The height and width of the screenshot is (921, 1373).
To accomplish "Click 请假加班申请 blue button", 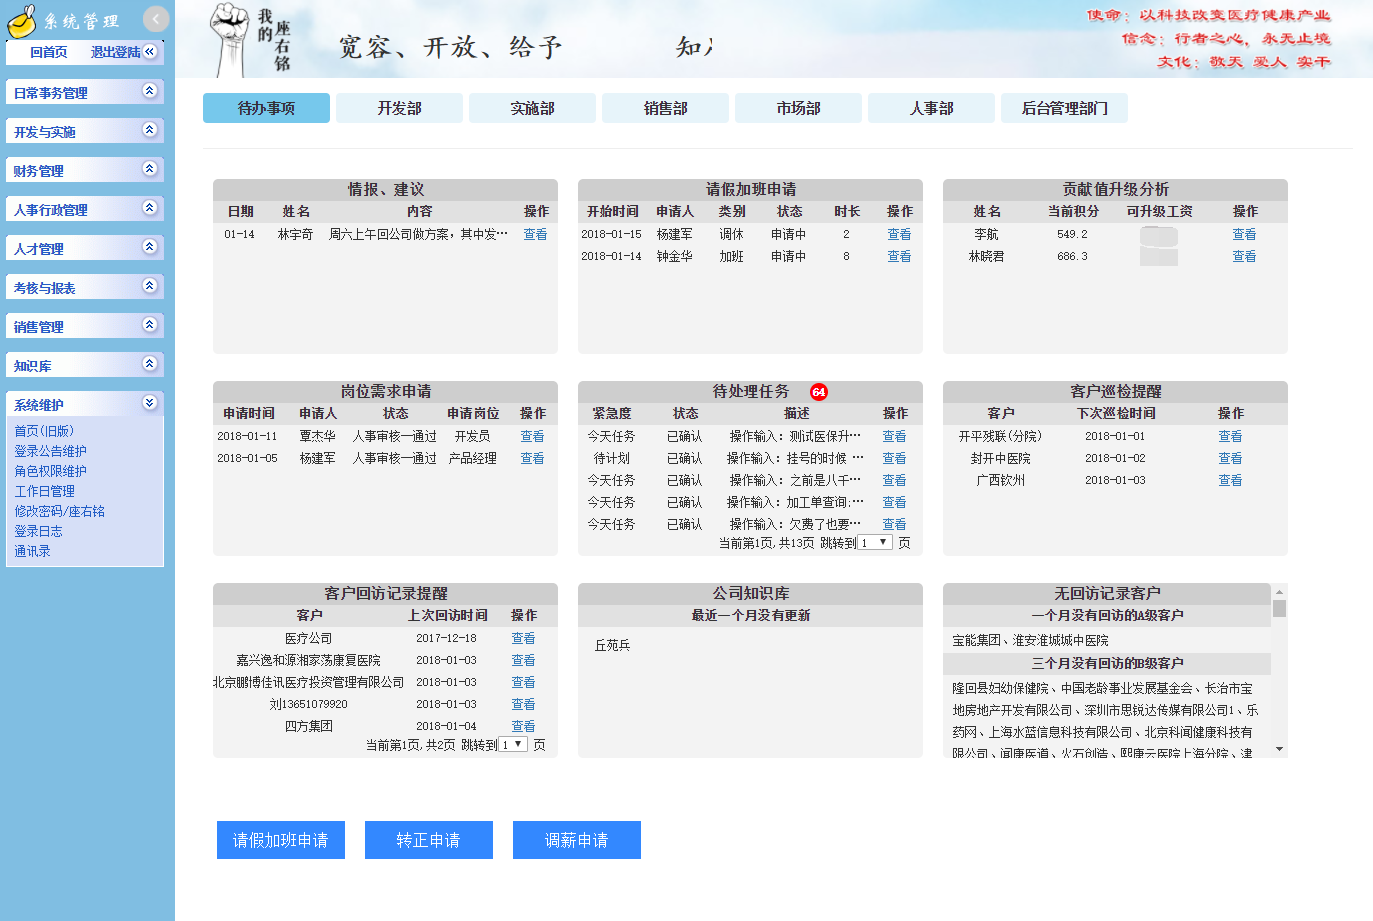I will pyautogui.click(x=281, y=840).
